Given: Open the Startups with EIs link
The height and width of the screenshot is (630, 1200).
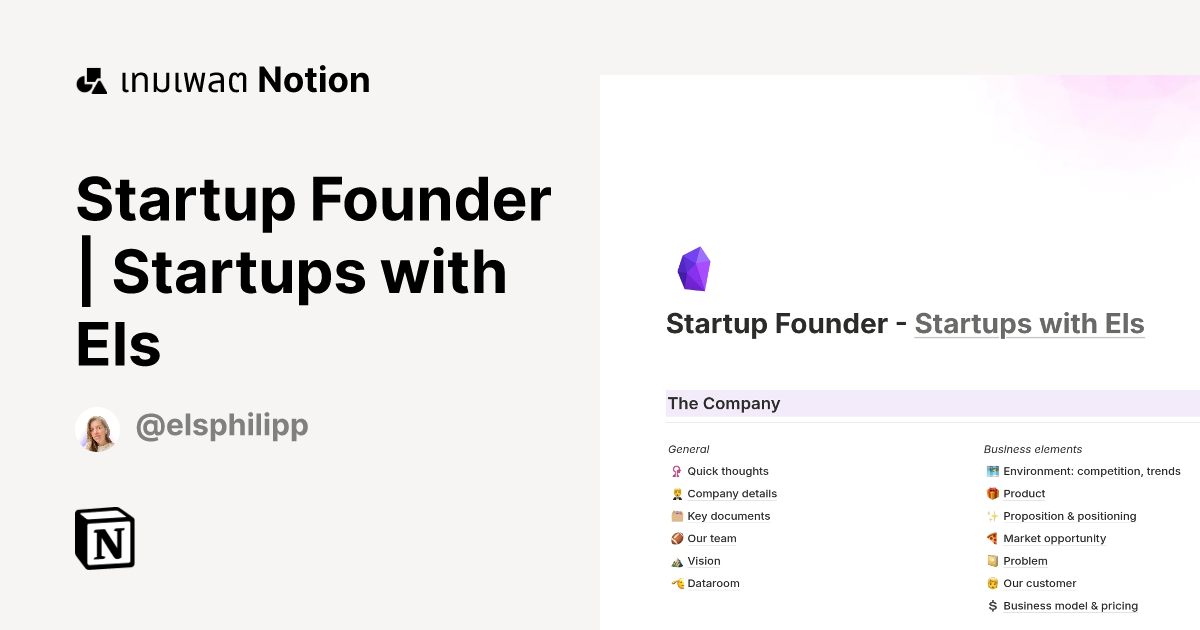Looking at the screenshot, I should [1029, 323].
